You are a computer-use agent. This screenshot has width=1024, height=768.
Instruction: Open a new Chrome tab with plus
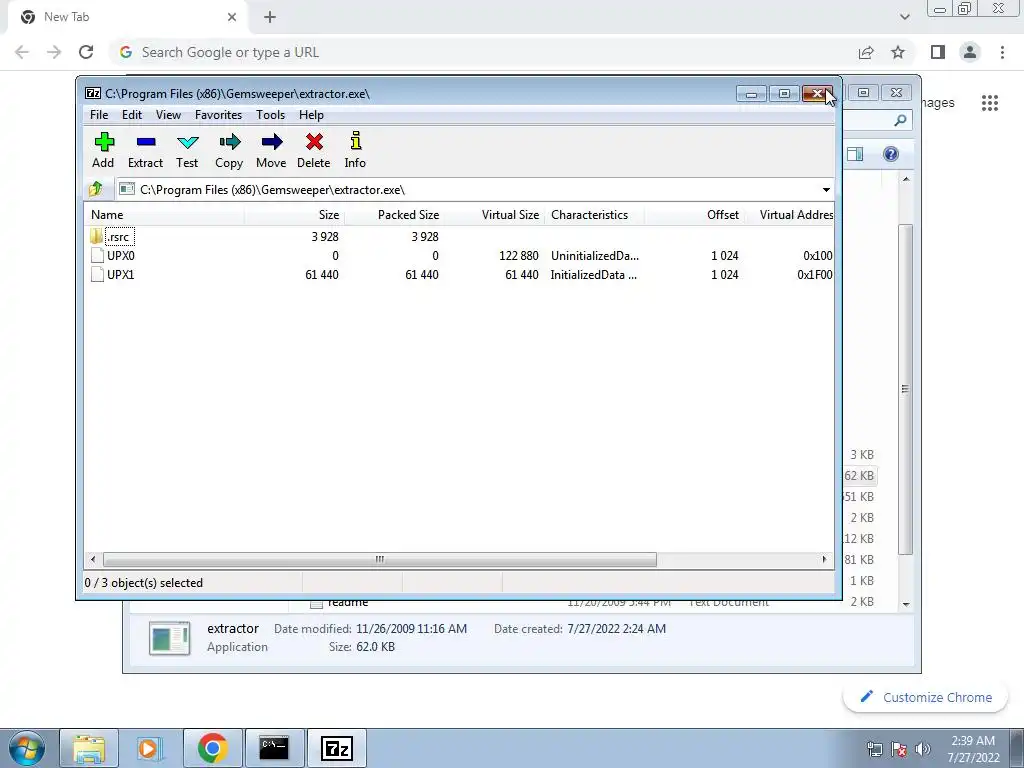tap(270, 17)
